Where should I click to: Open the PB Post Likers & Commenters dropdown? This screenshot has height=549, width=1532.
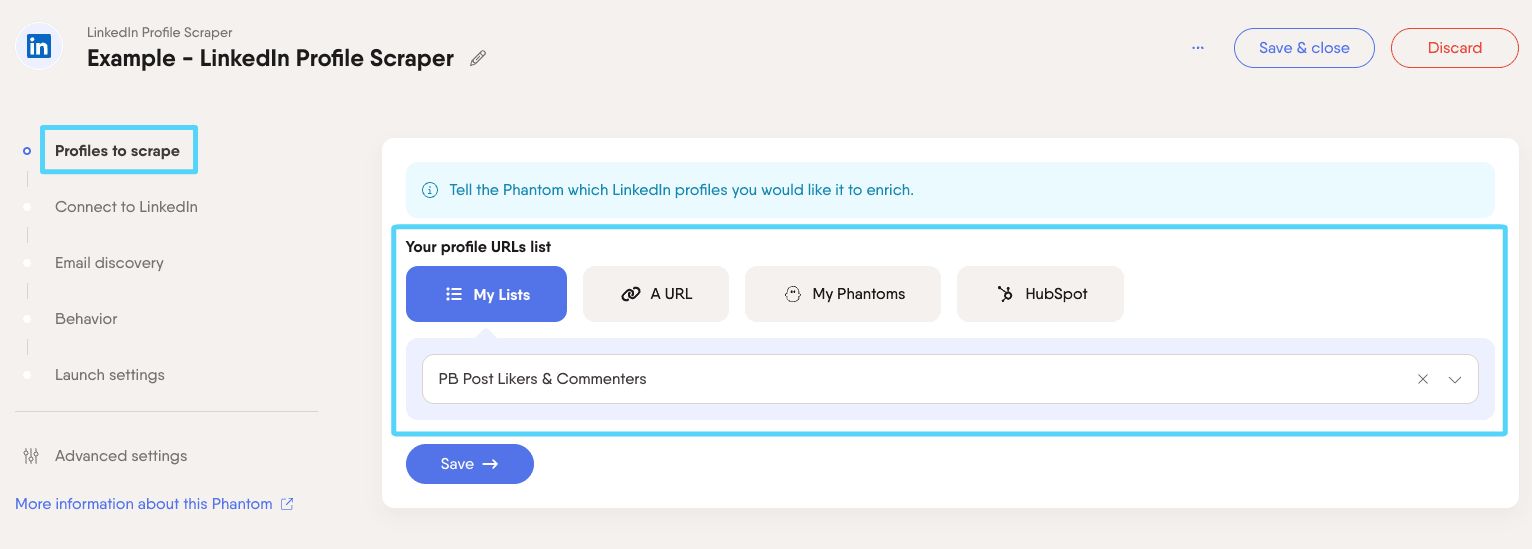point(950,379)
